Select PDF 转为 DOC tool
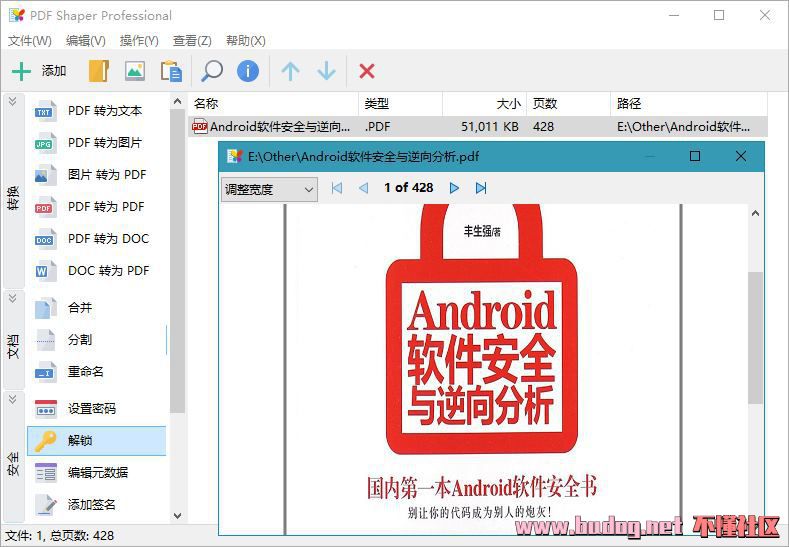This screenshot has width=789, height=547. tap(97, 239)
